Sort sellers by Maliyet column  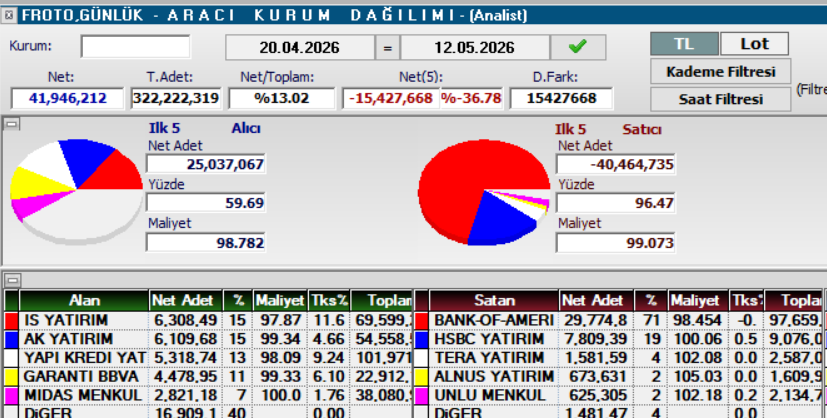698,300
